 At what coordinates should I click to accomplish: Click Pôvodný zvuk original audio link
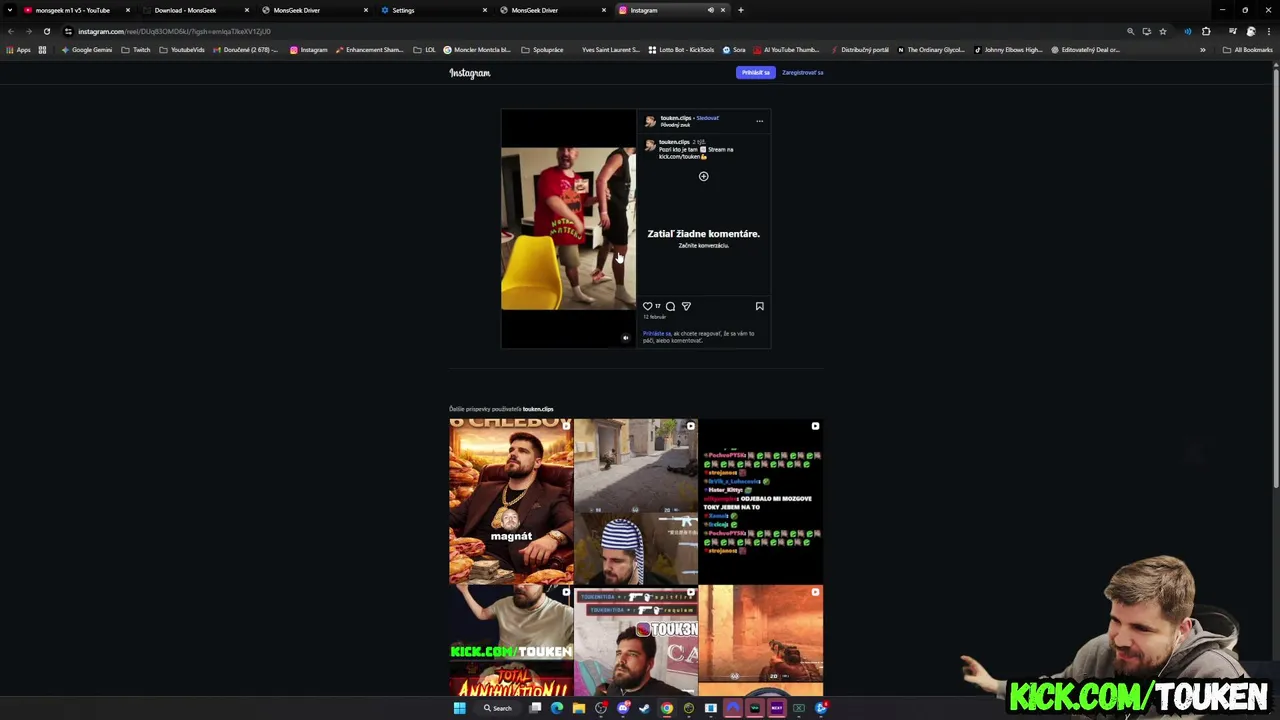tap(675, 125)
